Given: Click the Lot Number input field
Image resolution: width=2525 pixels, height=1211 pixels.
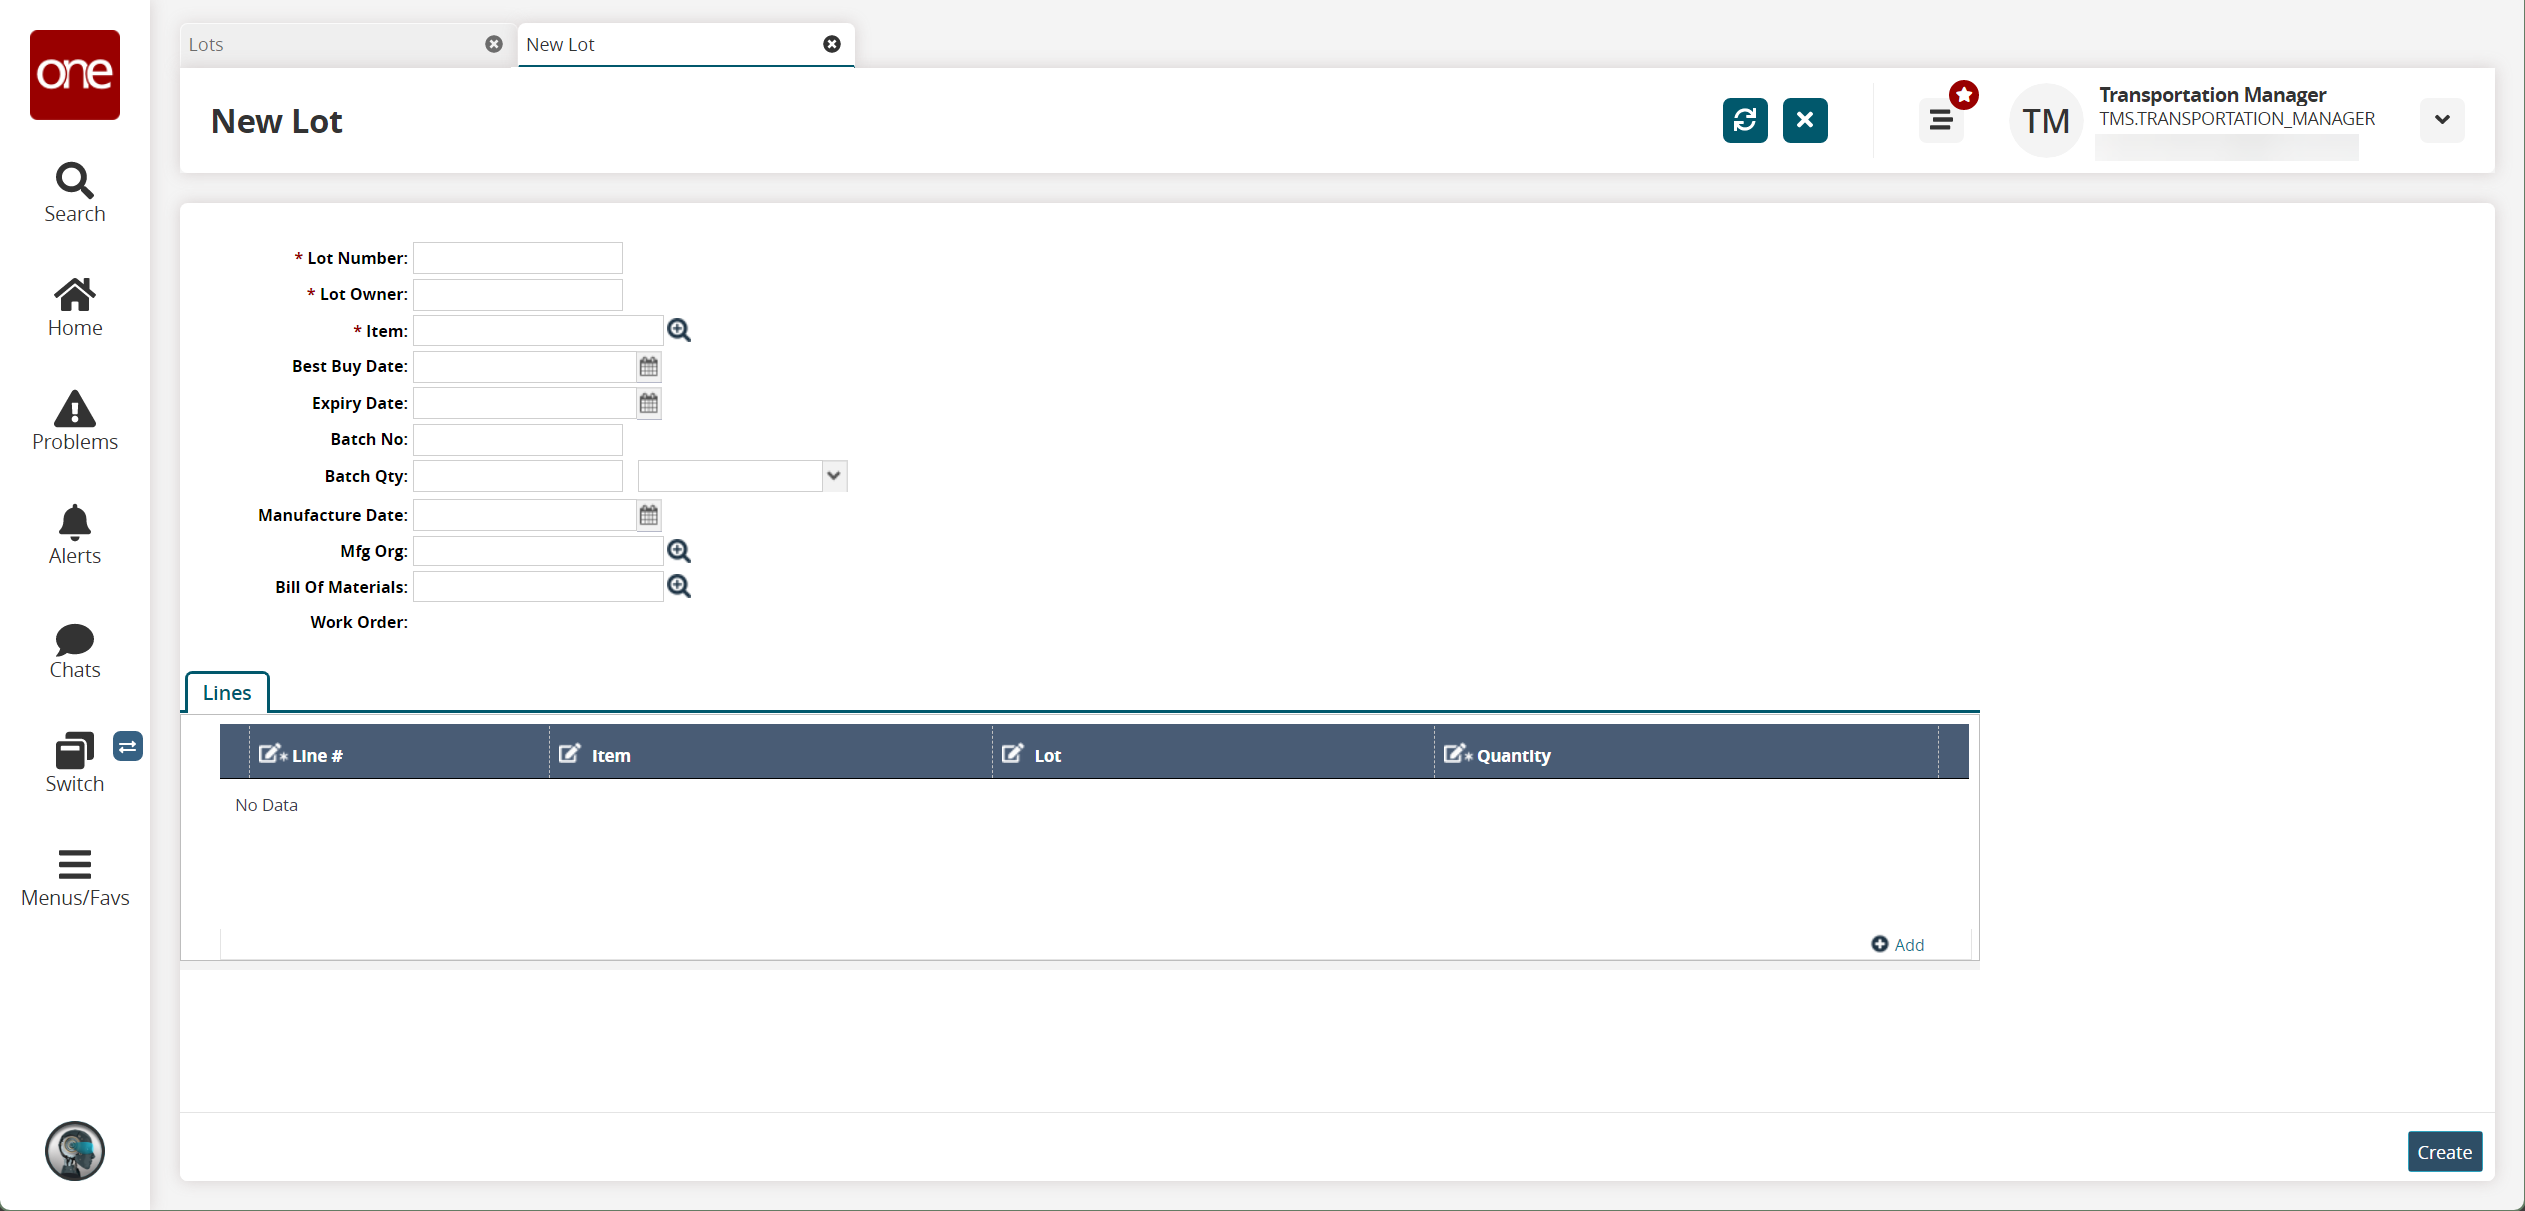Looking at the screenshot, I should click(519, 258).
